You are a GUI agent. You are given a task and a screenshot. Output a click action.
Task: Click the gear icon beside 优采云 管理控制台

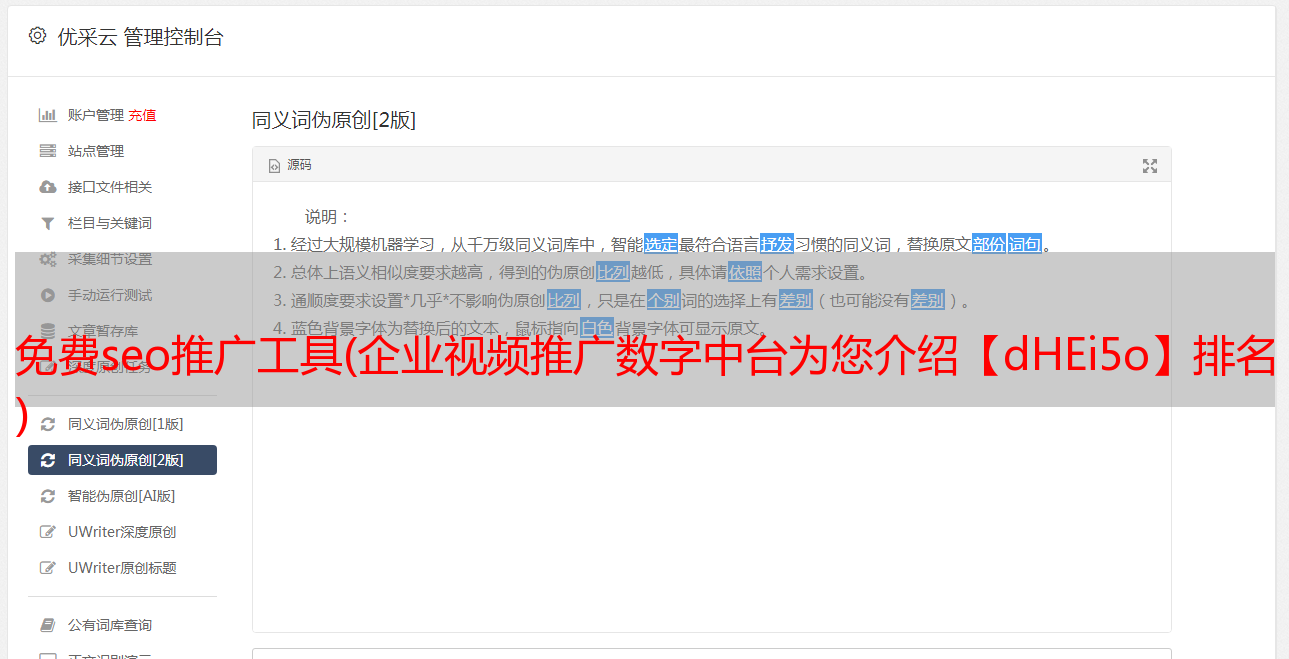[37, 36]
